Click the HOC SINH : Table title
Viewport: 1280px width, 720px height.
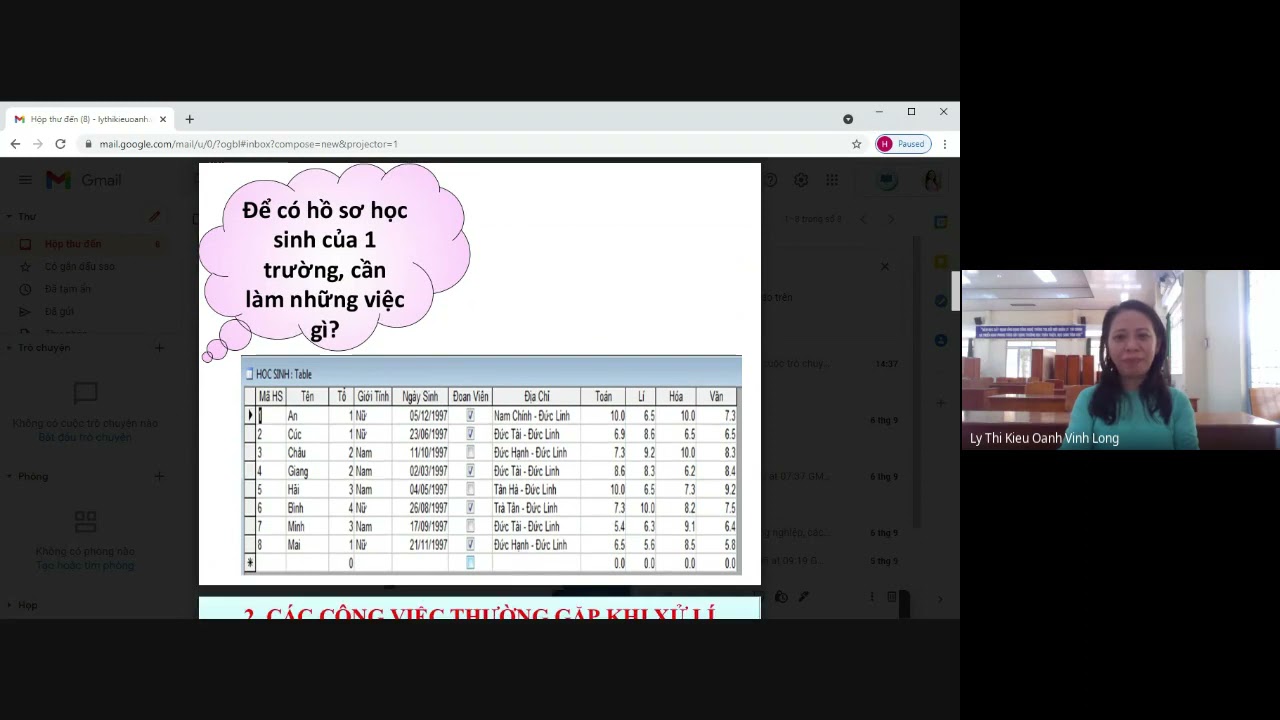pyautogui.click(x=284, y=374)
